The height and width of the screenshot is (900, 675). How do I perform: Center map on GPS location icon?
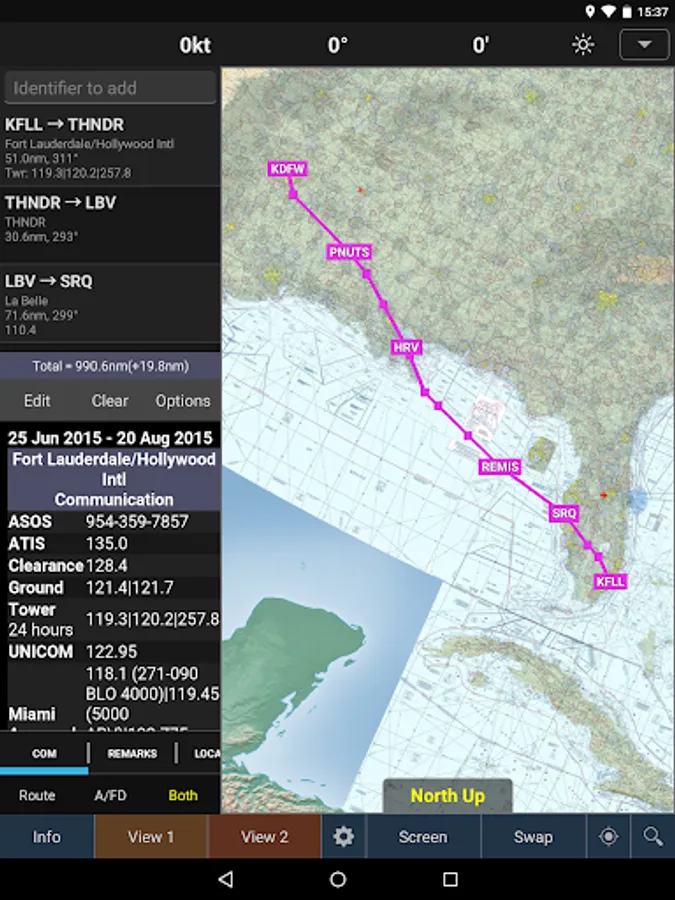[x=608, y=836]
